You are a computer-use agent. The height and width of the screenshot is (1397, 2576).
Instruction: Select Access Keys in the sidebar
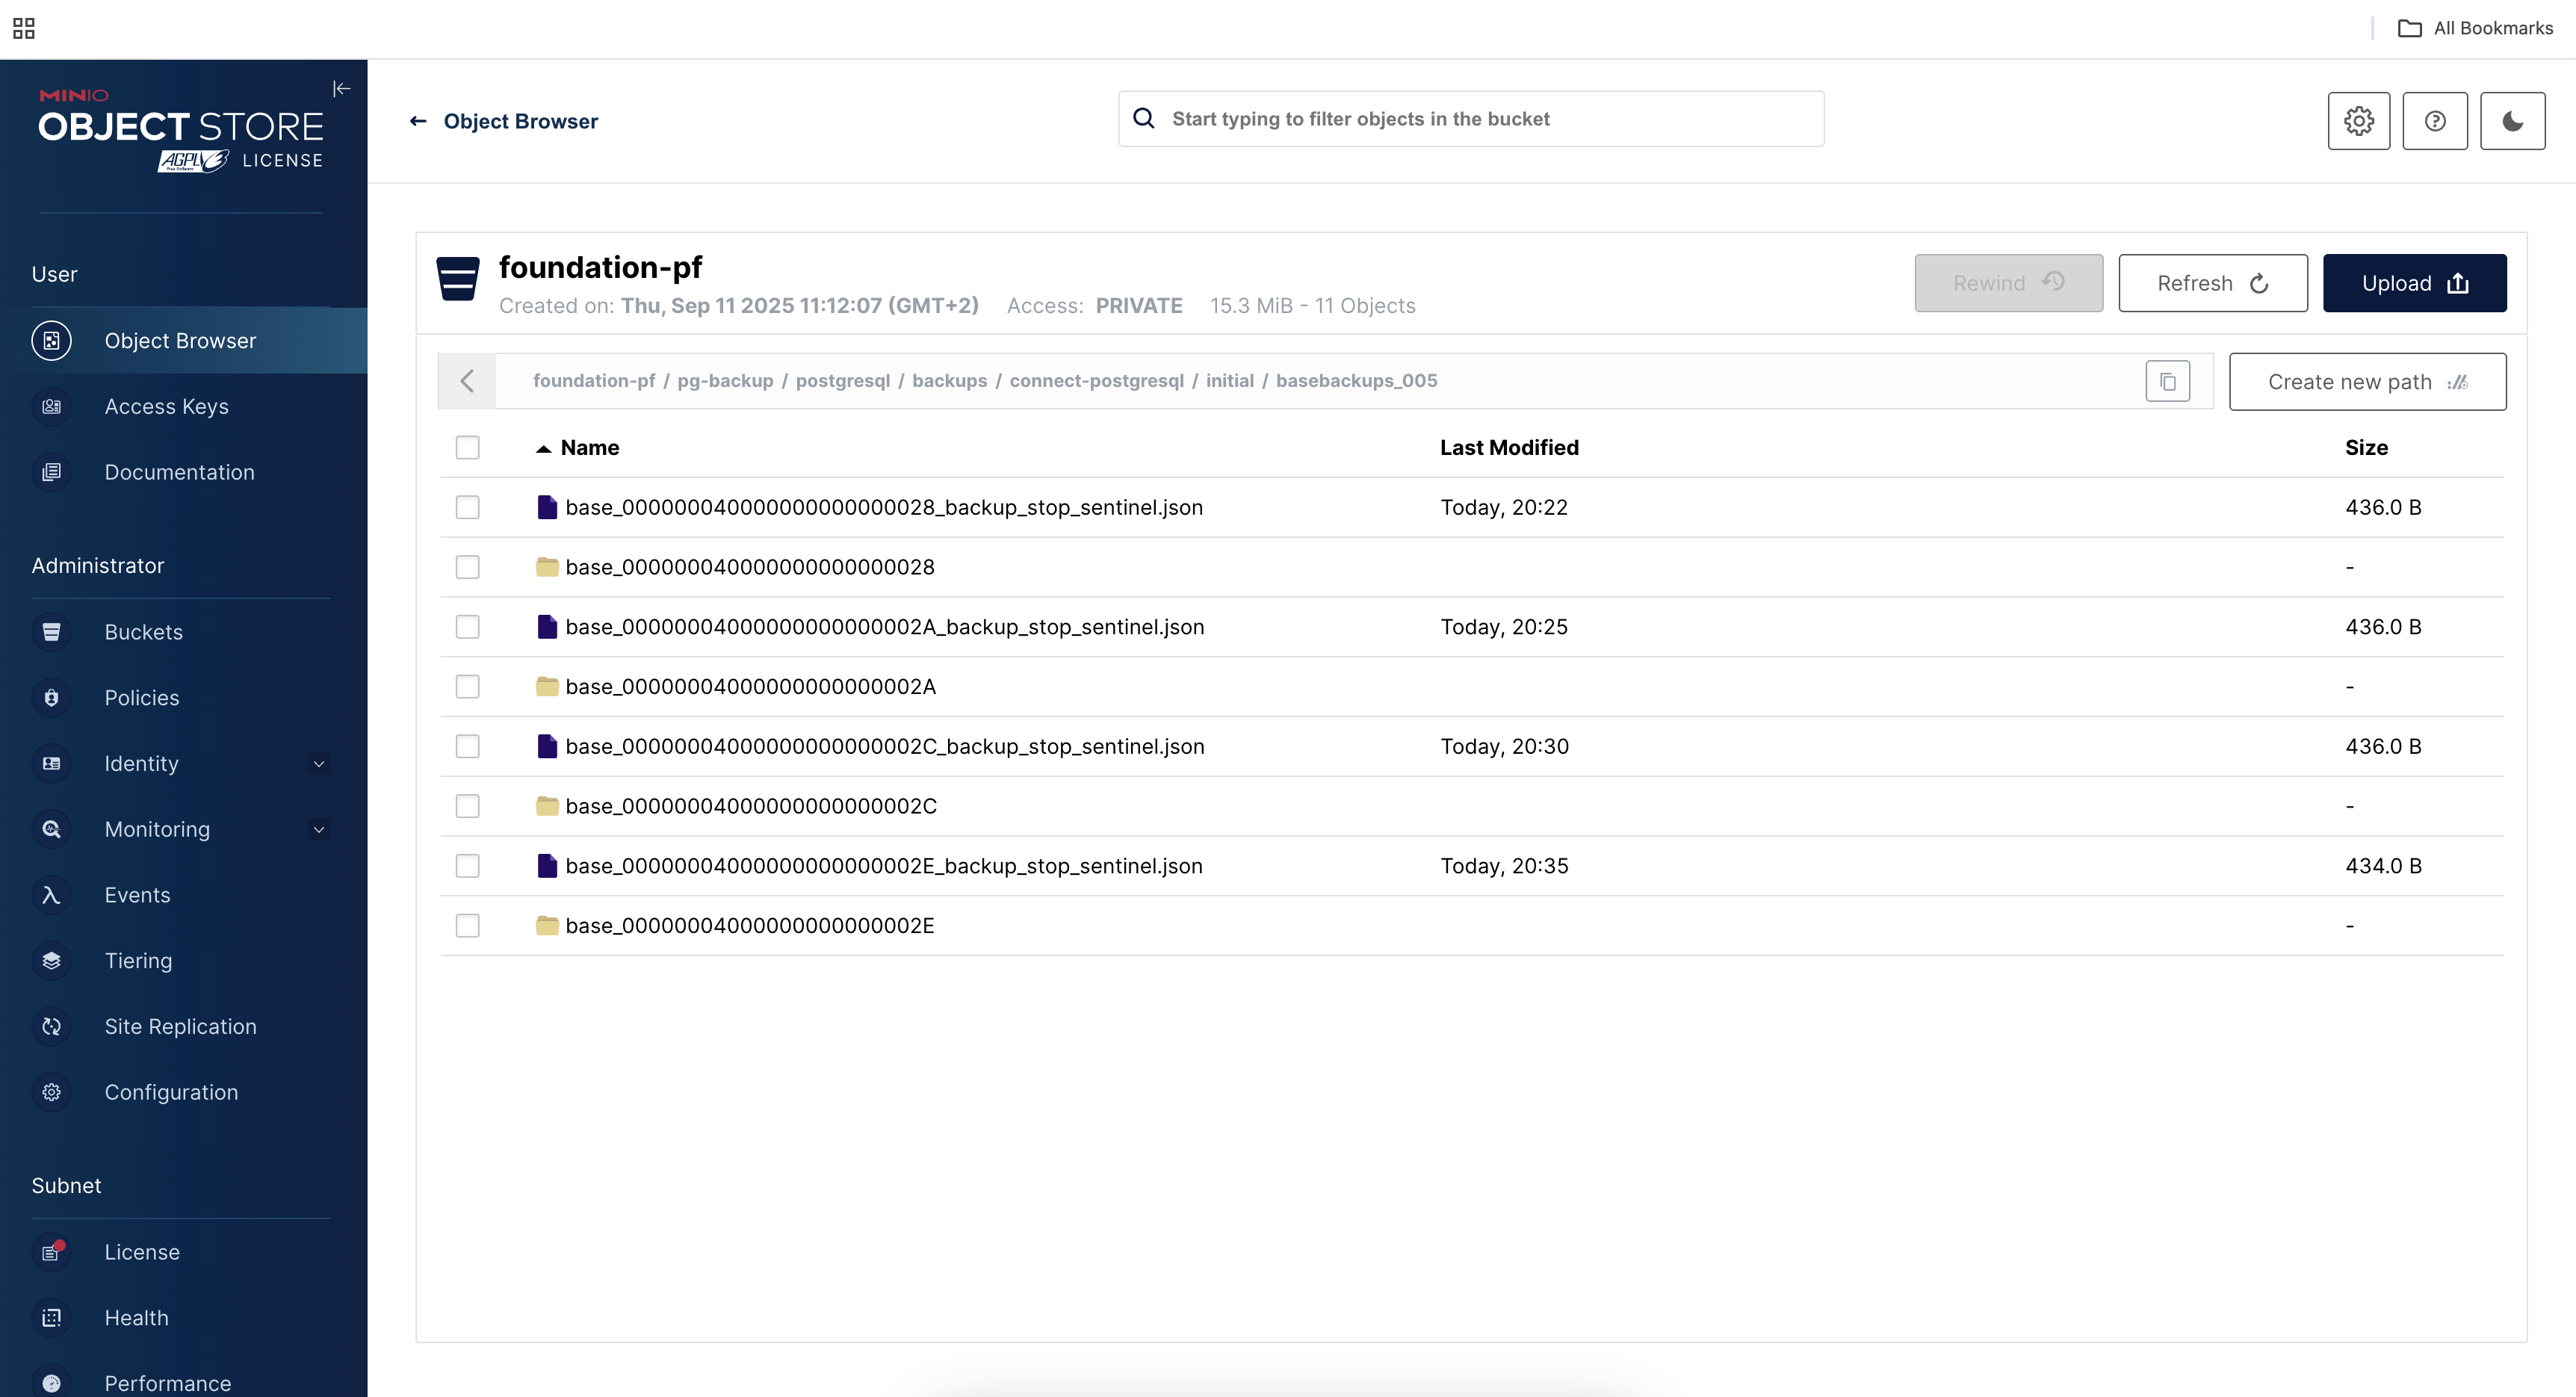click(x=166, y=406)
